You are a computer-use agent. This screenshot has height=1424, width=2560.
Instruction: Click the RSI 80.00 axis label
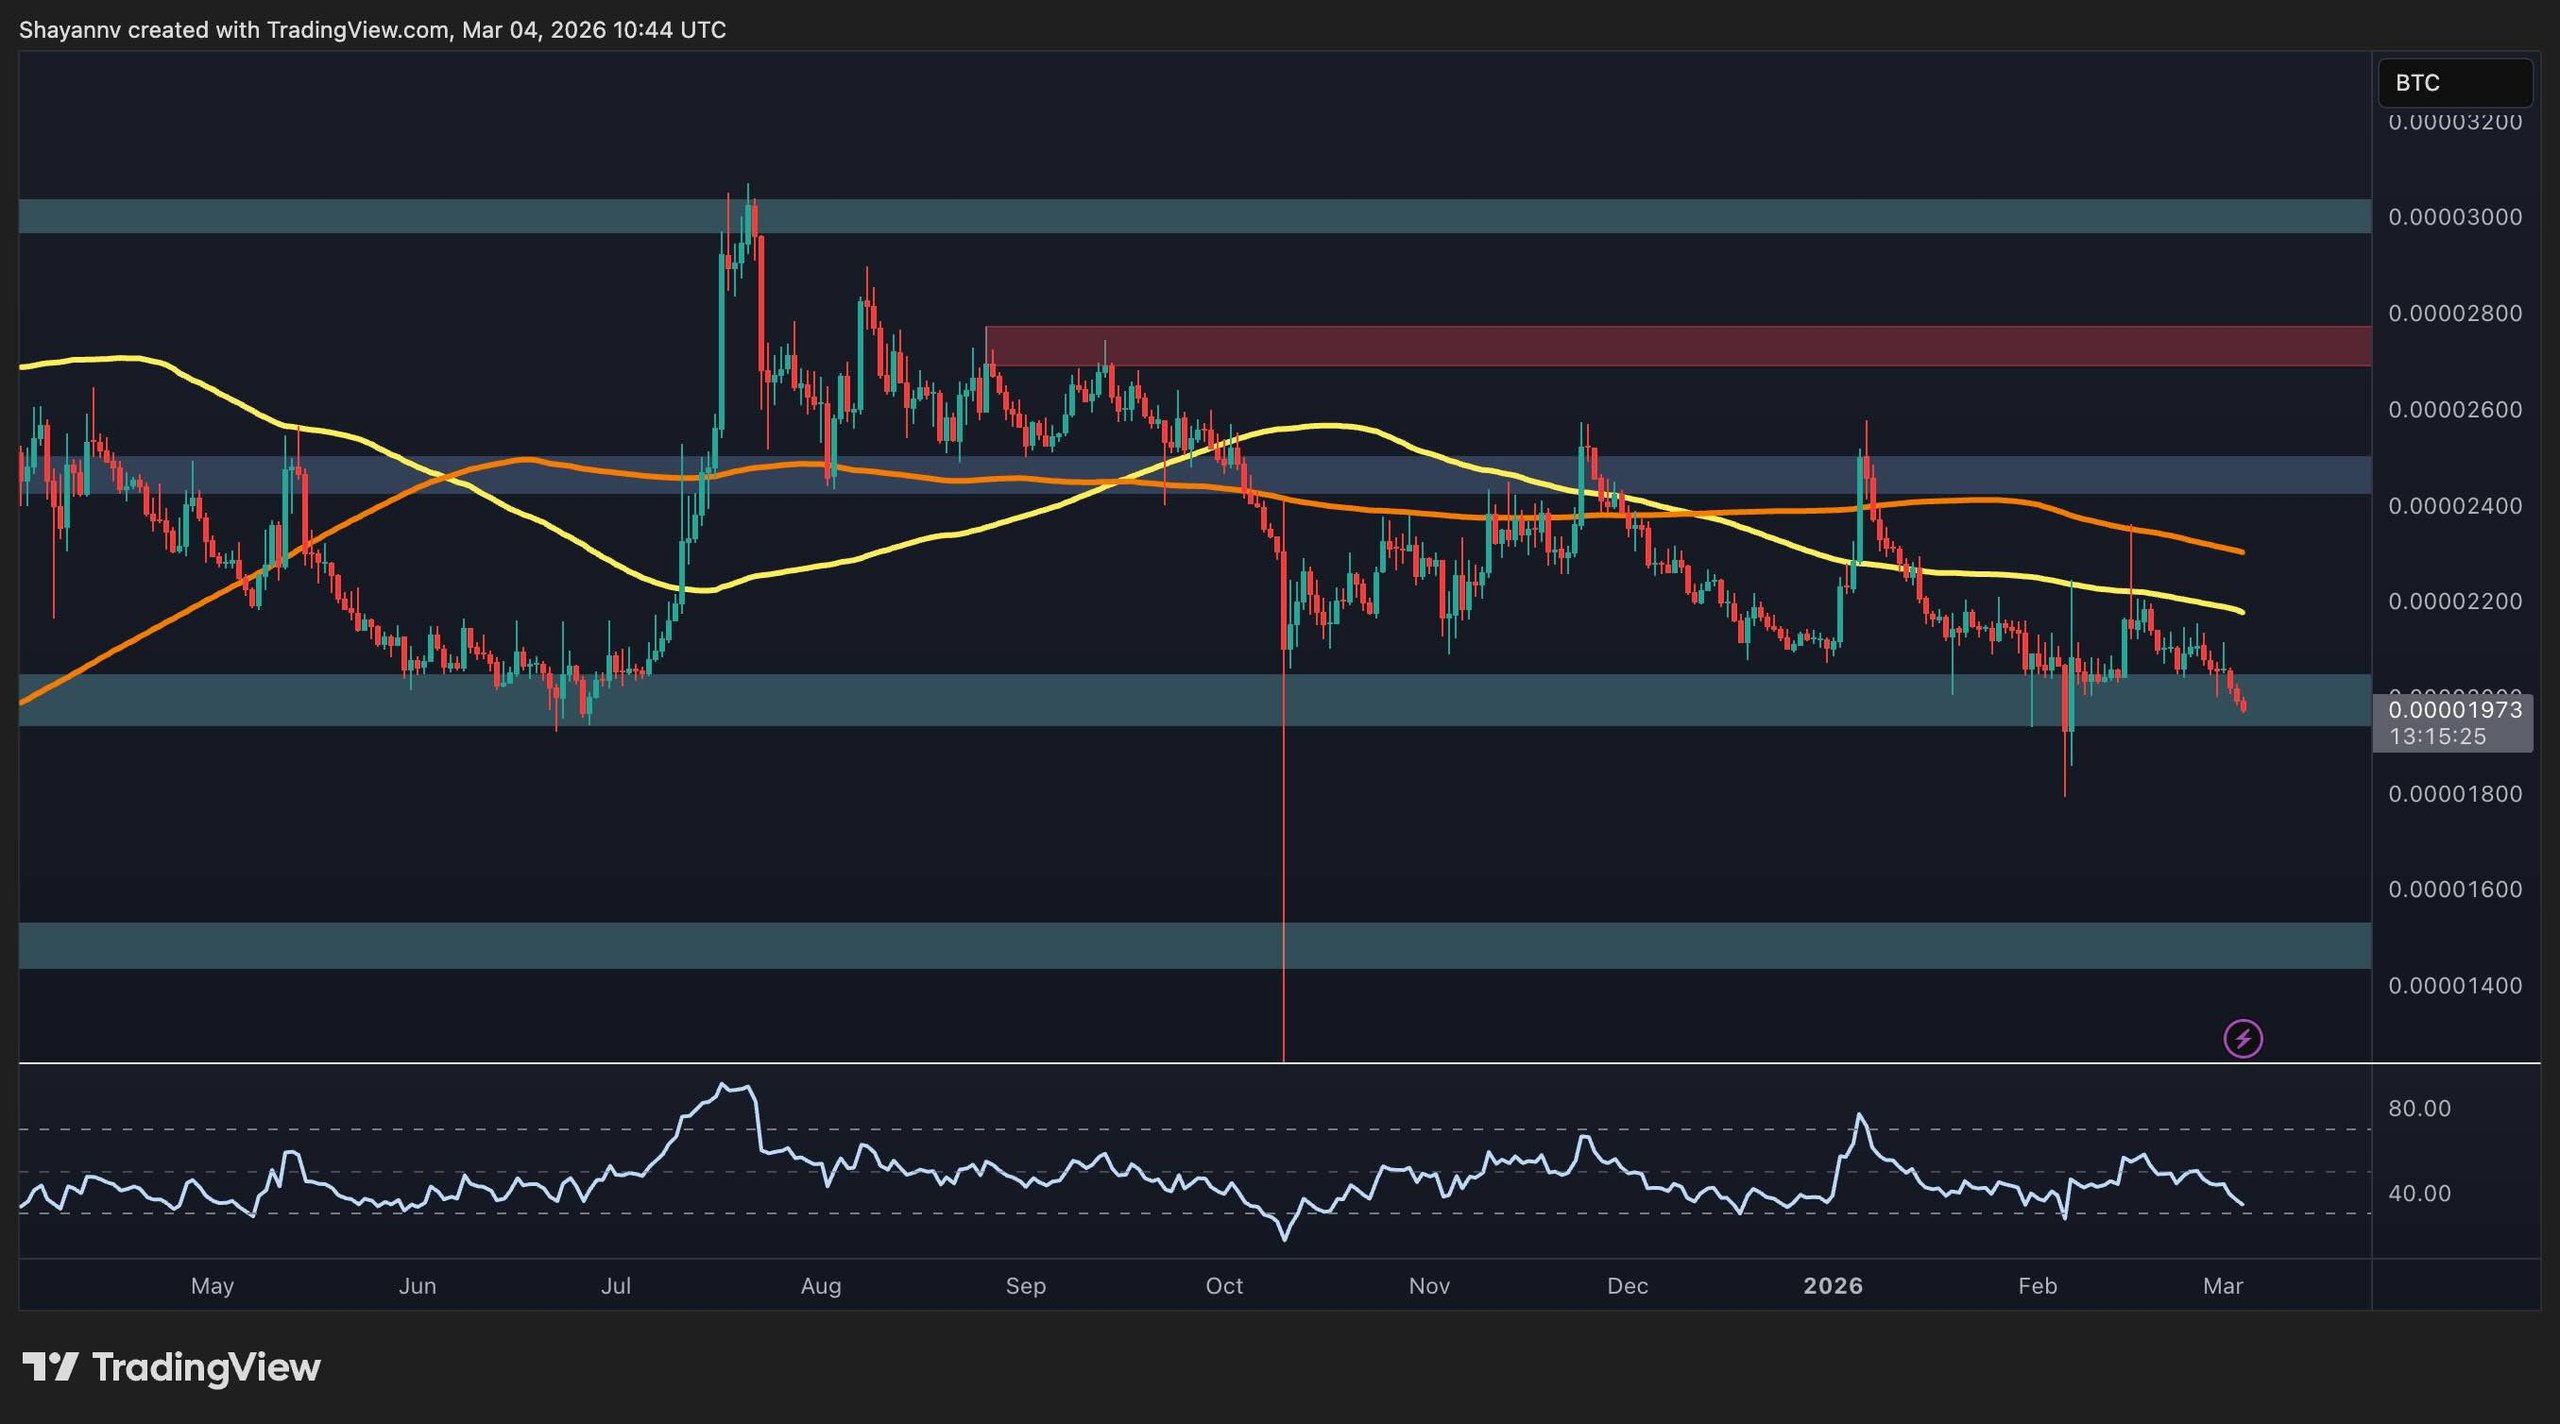coord(2419,1108)
